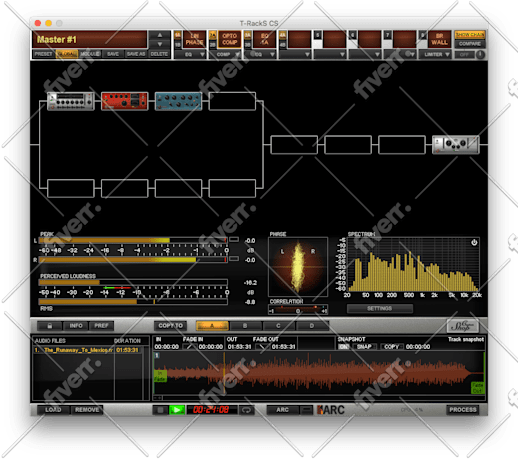518x459 pixels.
Task: Select the red Opto Compressor module in chain
Action: (x=124, y=101)
